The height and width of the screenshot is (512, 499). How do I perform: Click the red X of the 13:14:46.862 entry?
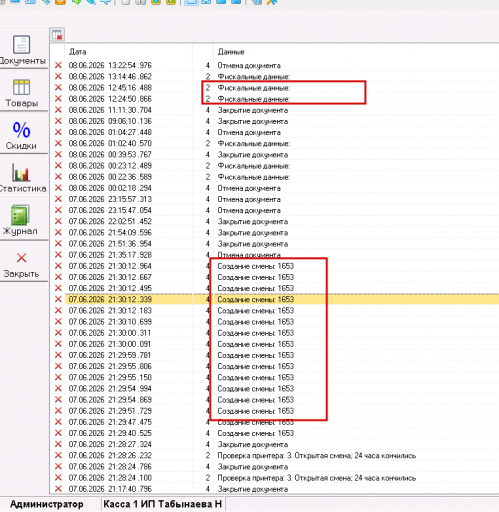coord(58,76)
